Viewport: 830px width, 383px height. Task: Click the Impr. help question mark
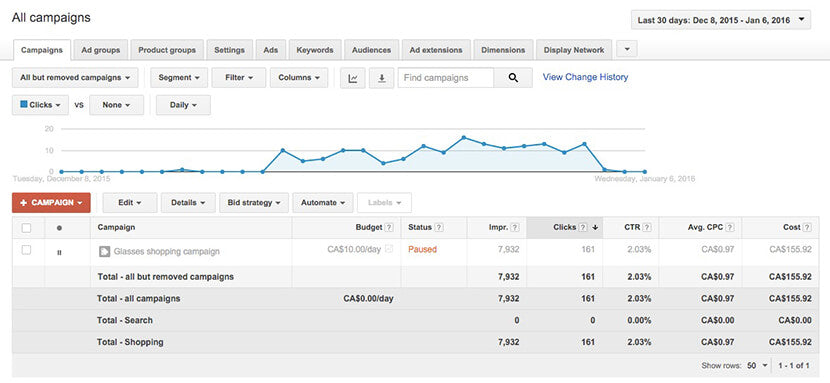point(515,227)
